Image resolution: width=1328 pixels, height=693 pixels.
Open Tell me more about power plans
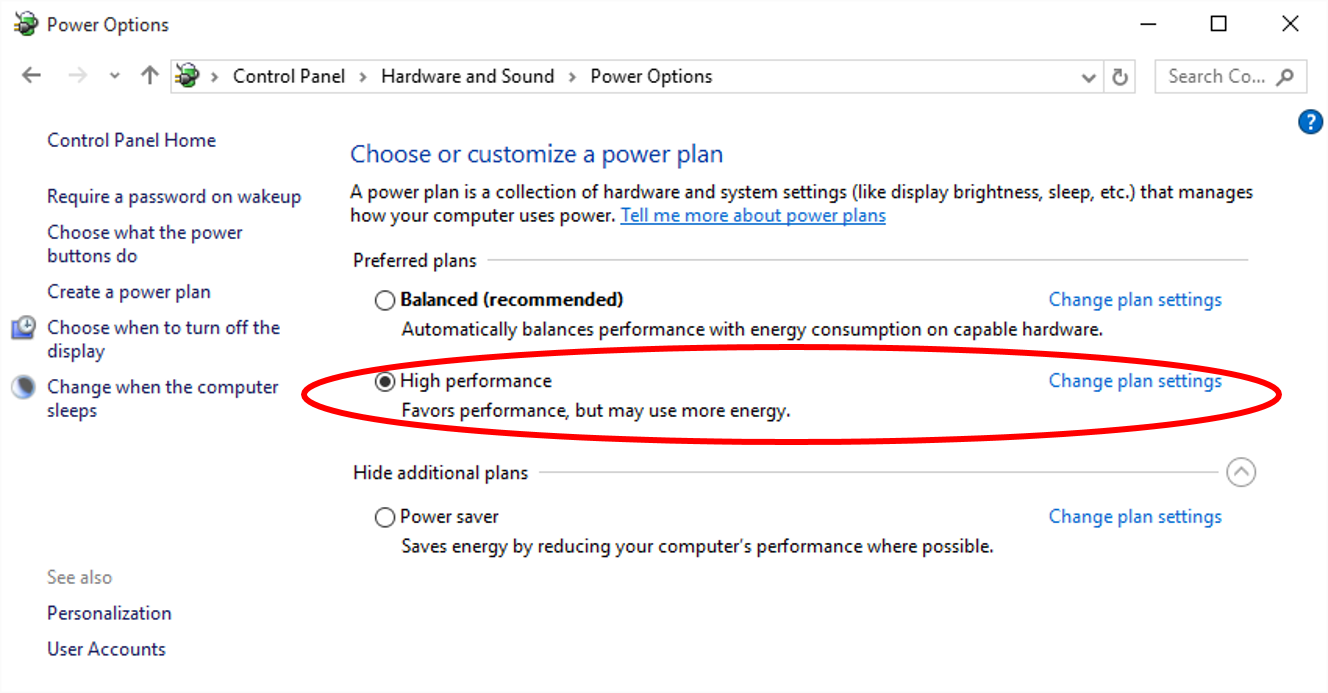tap(753, 215)
